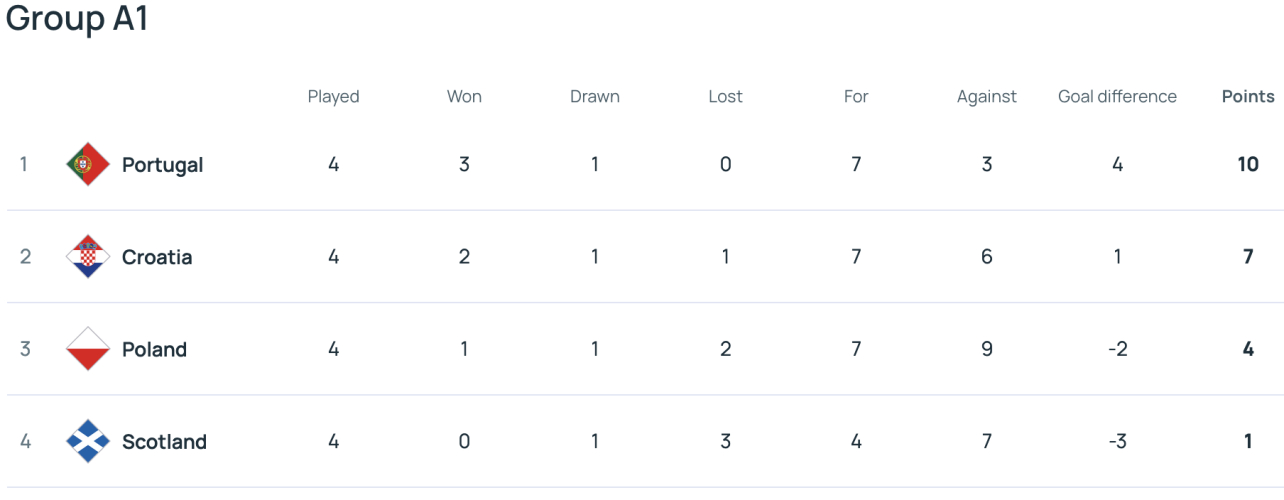
Task: Click the Croatia flag icon
Action: 88,257
